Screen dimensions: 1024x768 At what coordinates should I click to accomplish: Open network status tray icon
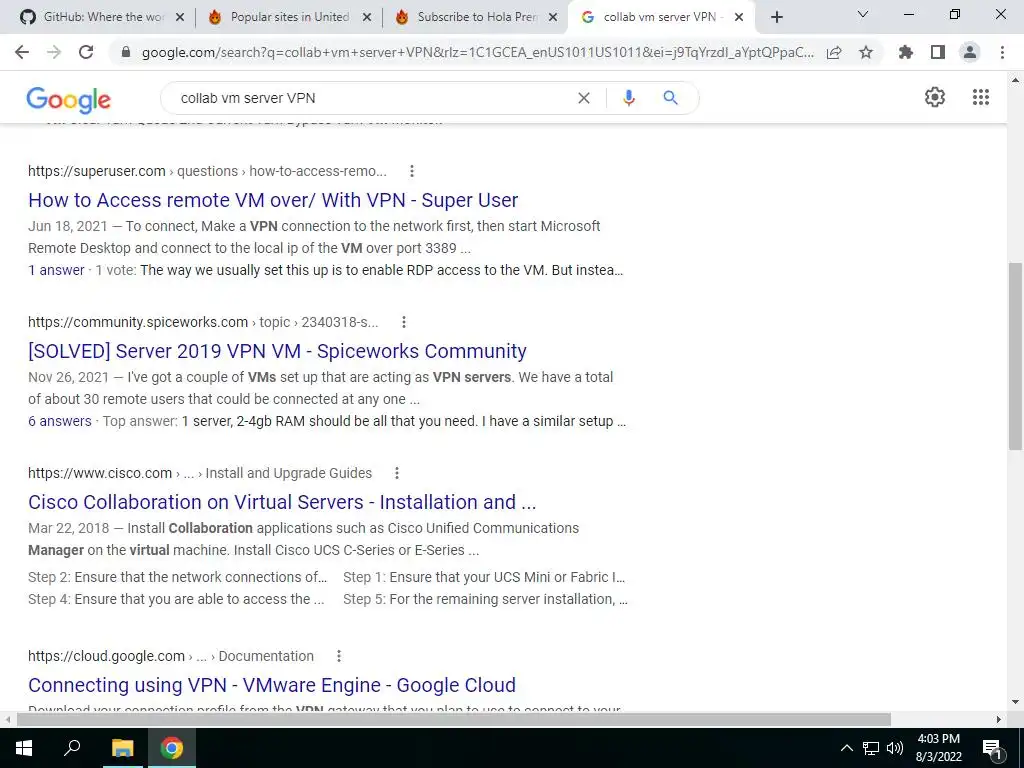871,748
